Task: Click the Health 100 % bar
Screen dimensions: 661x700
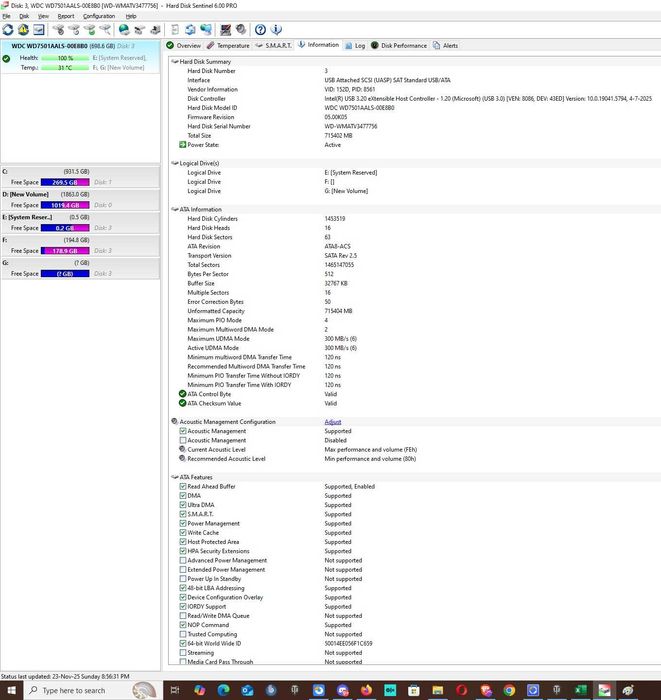Action: click(65, 58)
